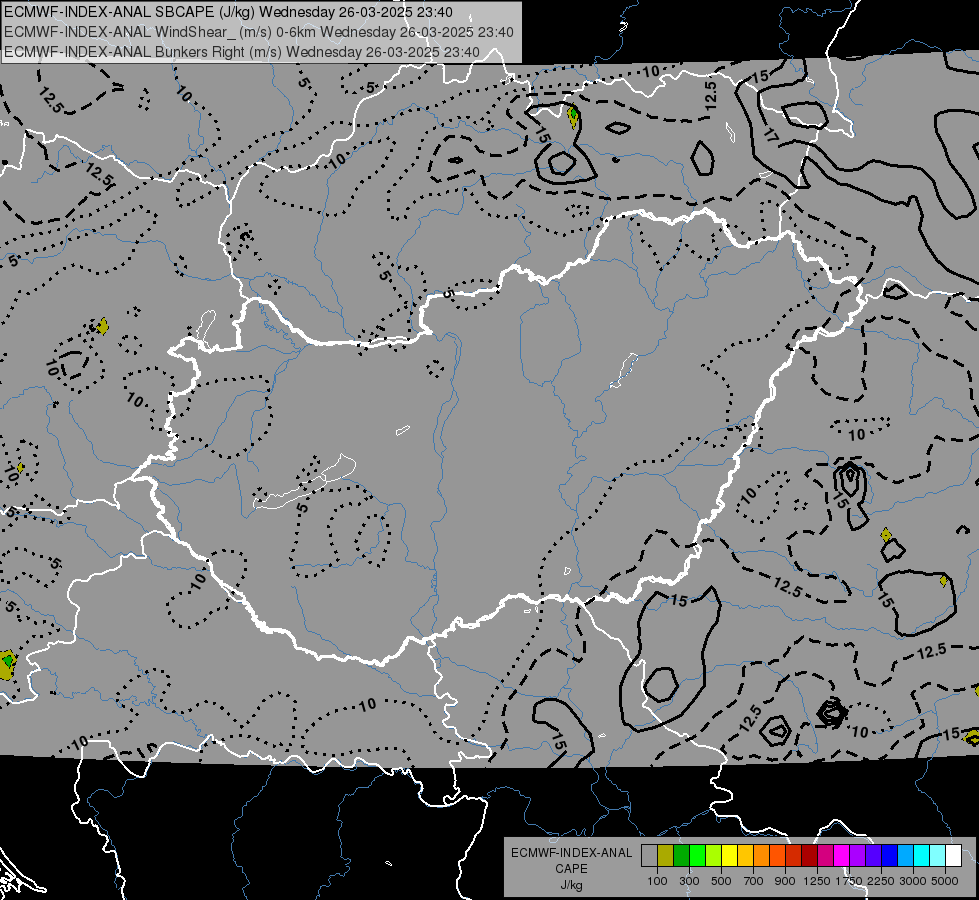This screenshot has height=900, width=979.
Task: Click the CAPE legend label
Action: [571, 869]
